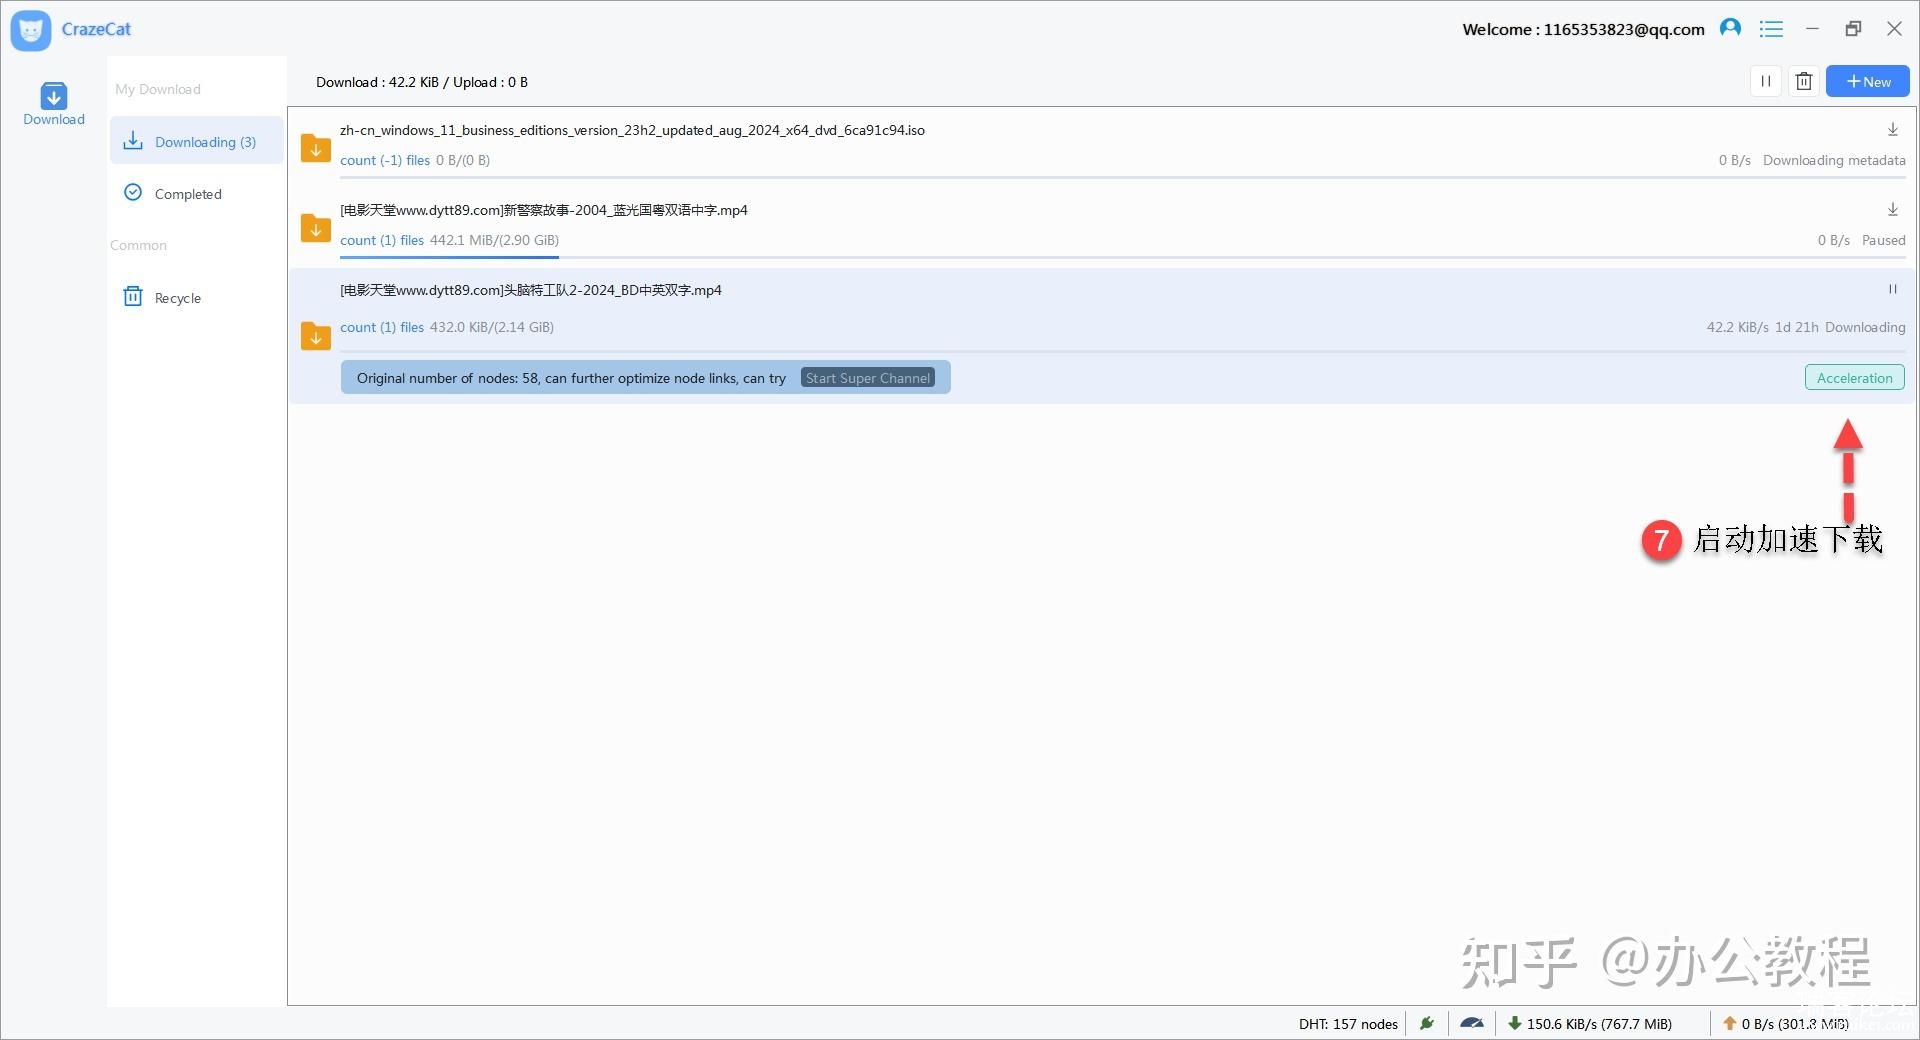
Task: Click the CrazeCat logo icon
Action: pyautogui.click(x=31, y=30)
